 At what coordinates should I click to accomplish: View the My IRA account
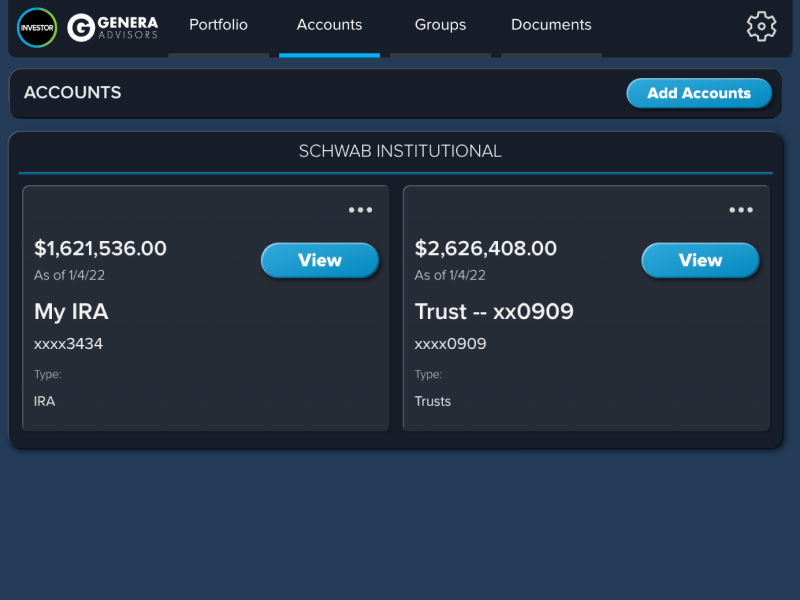tap(320, 260)
